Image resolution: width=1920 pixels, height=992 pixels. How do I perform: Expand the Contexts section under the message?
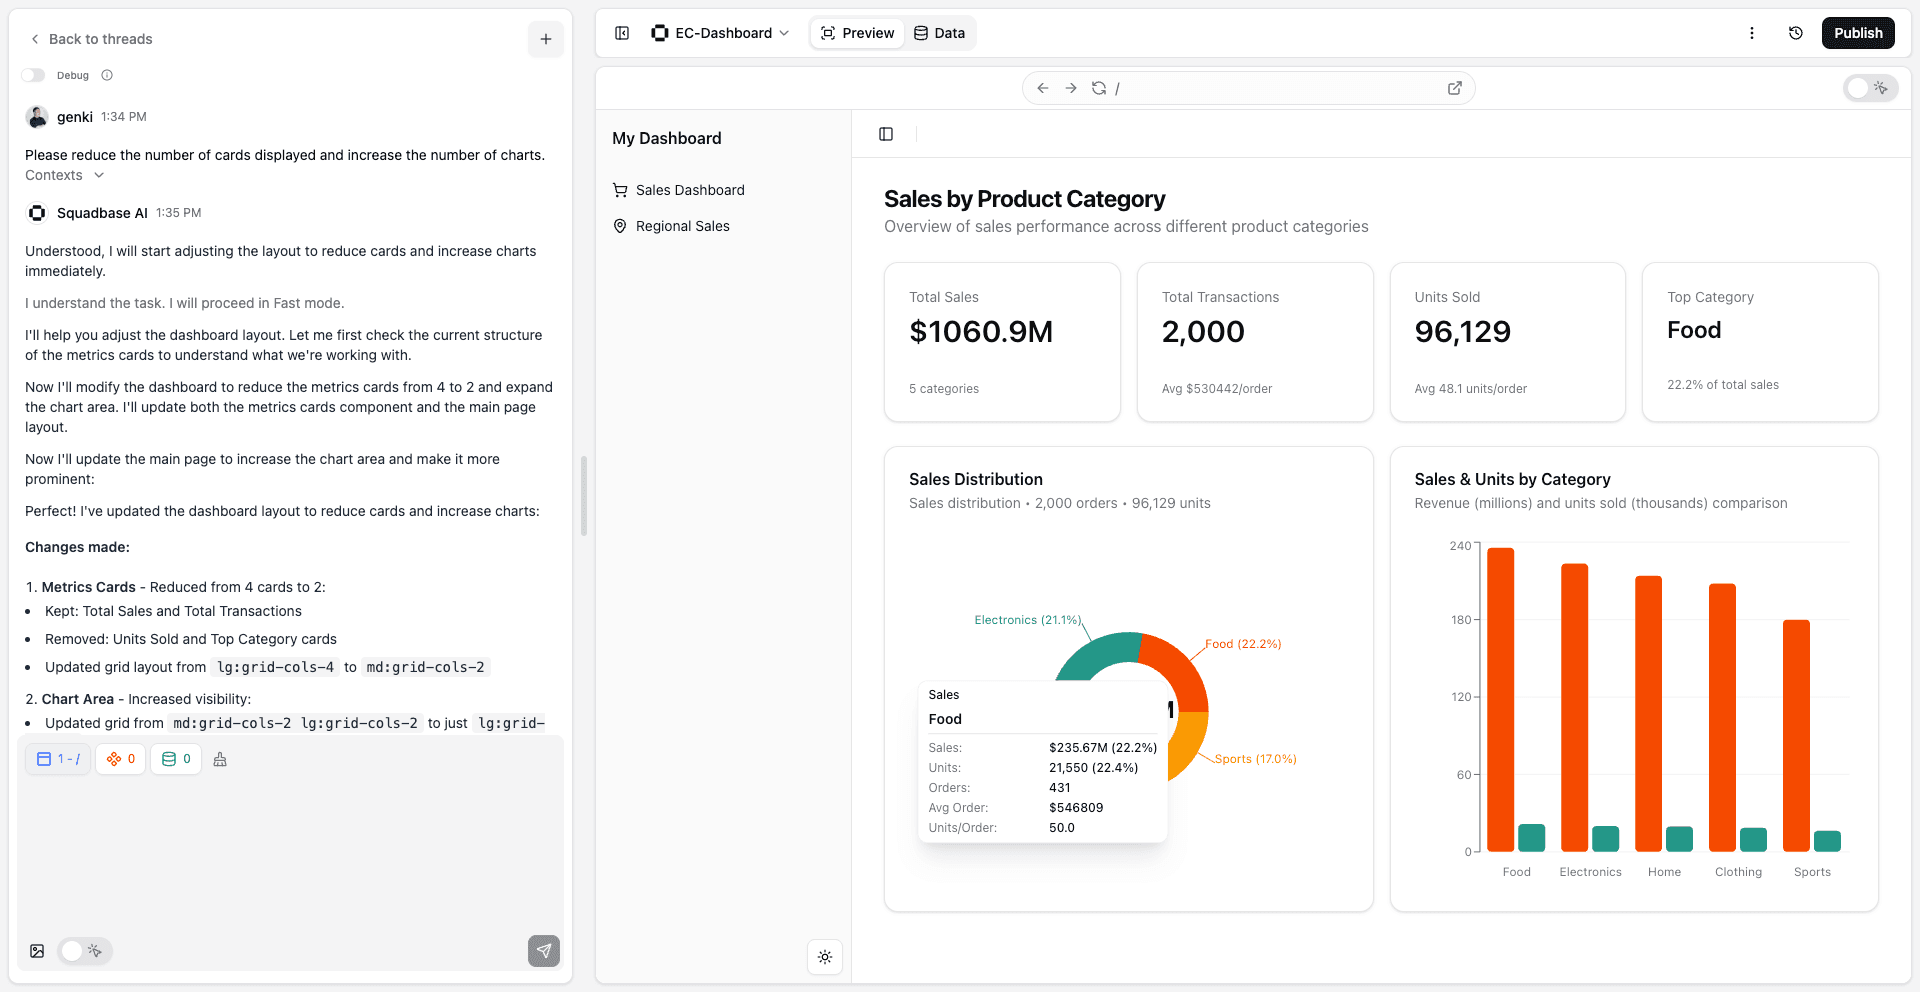[x=64, y=175]
